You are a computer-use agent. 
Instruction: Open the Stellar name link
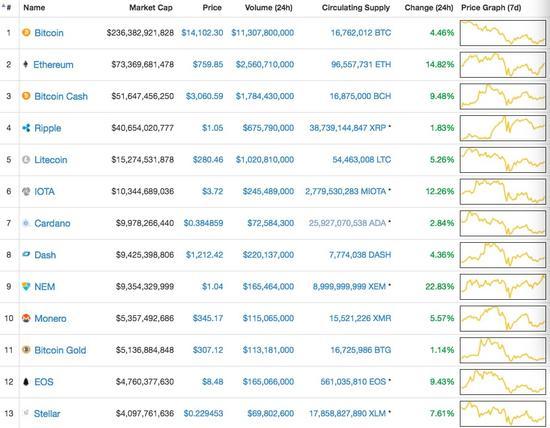47,414
